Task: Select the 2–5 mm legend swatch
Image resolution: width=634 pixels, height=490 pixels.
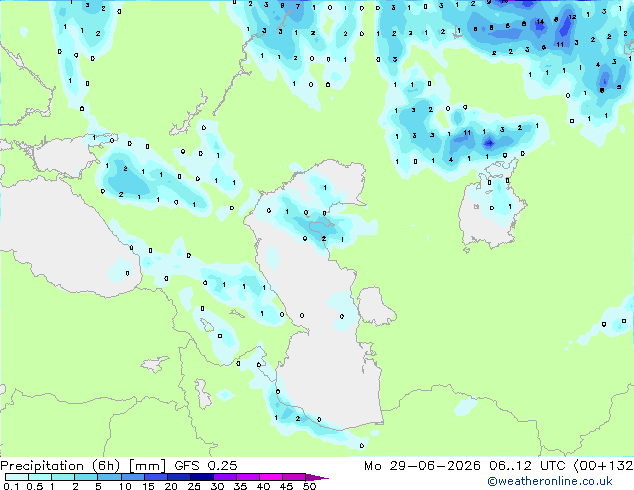Action: [x=86, y=477]
